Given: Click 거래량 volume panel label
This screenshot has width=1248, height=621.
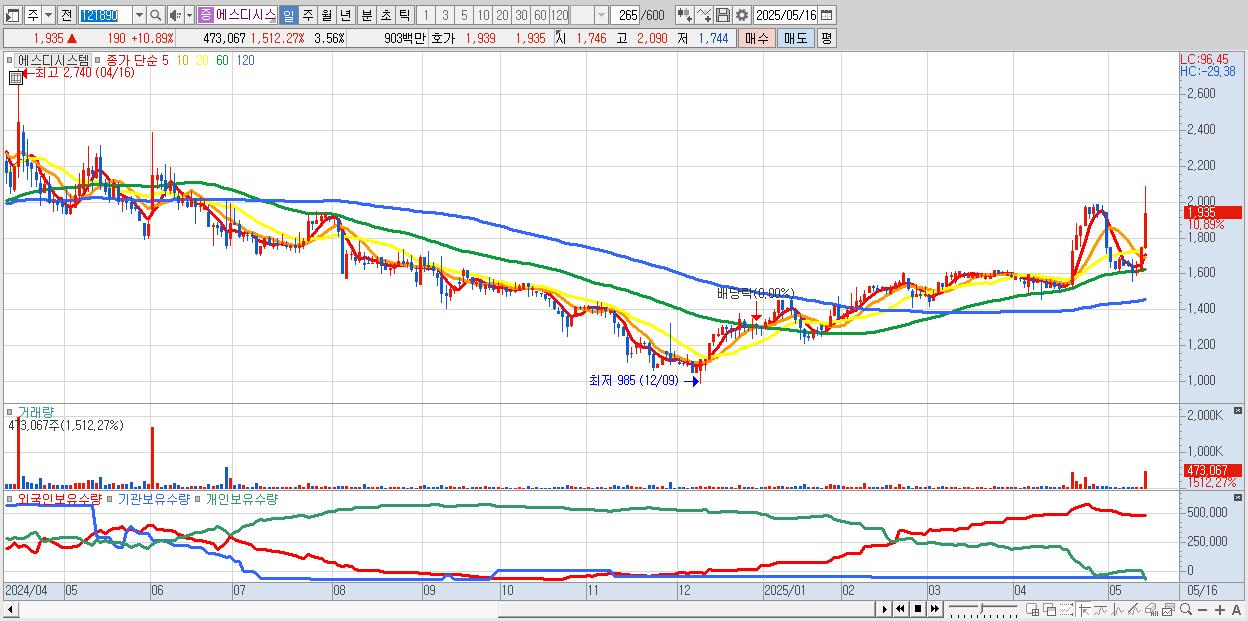Looking at the screenshot, I should click(35, 412).
